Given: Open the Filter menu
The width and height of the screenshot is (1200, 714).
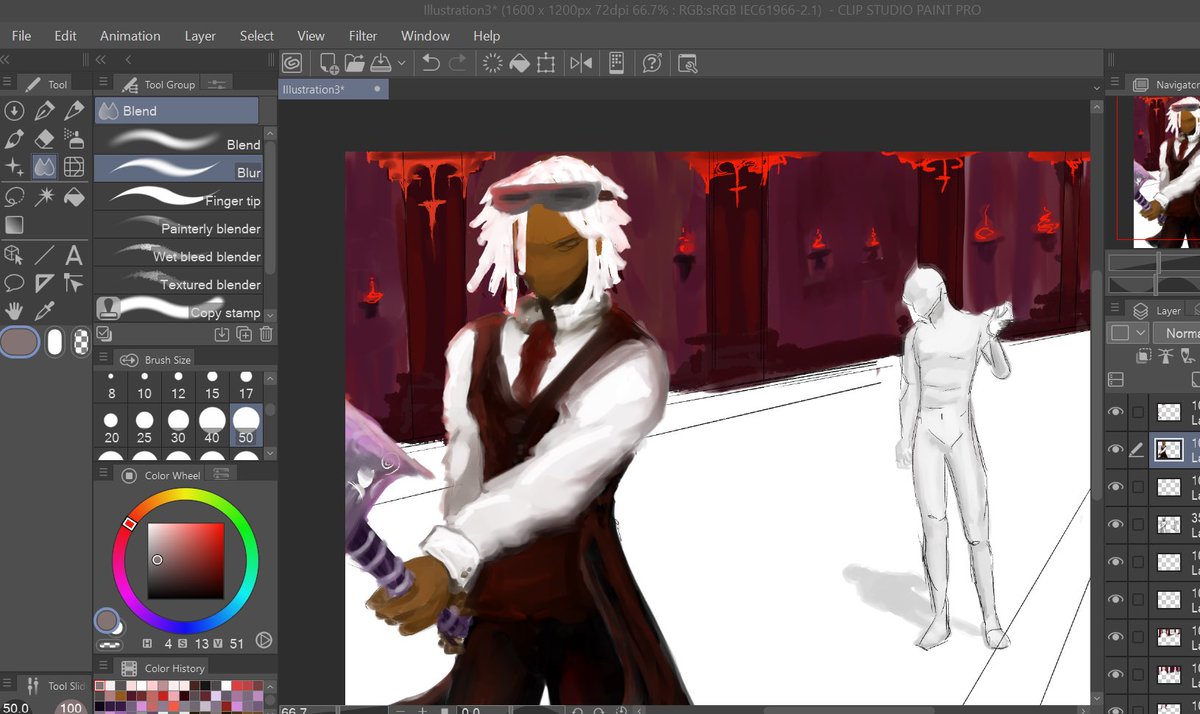Looking at the screenshot, I should click(363, 35).
